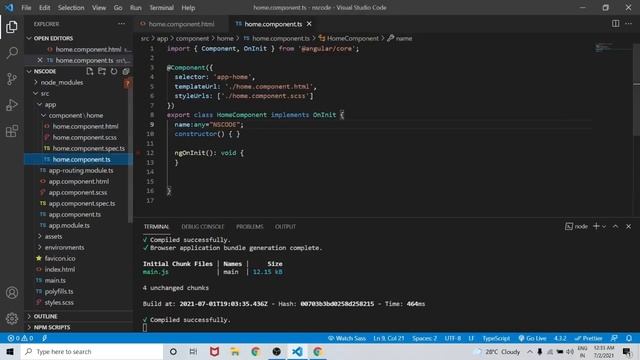Open Source Control view

12,79
